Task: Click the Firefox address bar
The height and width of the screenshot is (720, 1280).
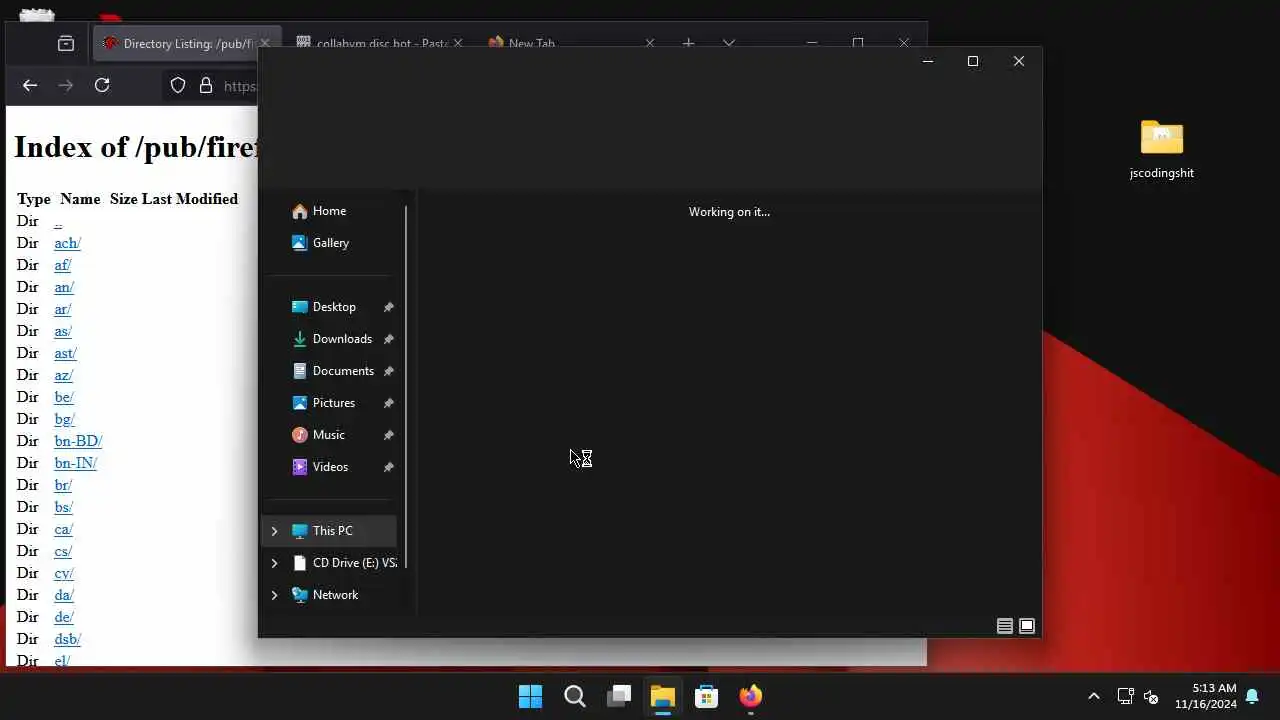Action: pyautogui.click(x=241, y=85)
